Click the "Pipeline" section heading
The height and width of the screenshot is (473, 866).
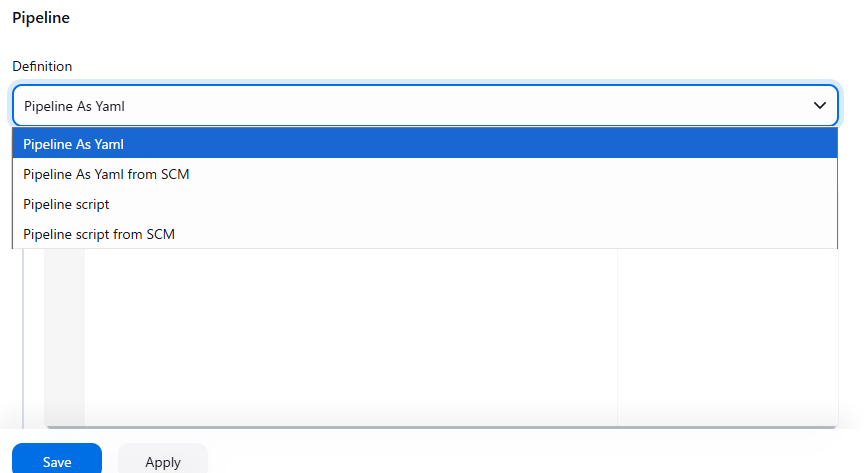(41, 18)
